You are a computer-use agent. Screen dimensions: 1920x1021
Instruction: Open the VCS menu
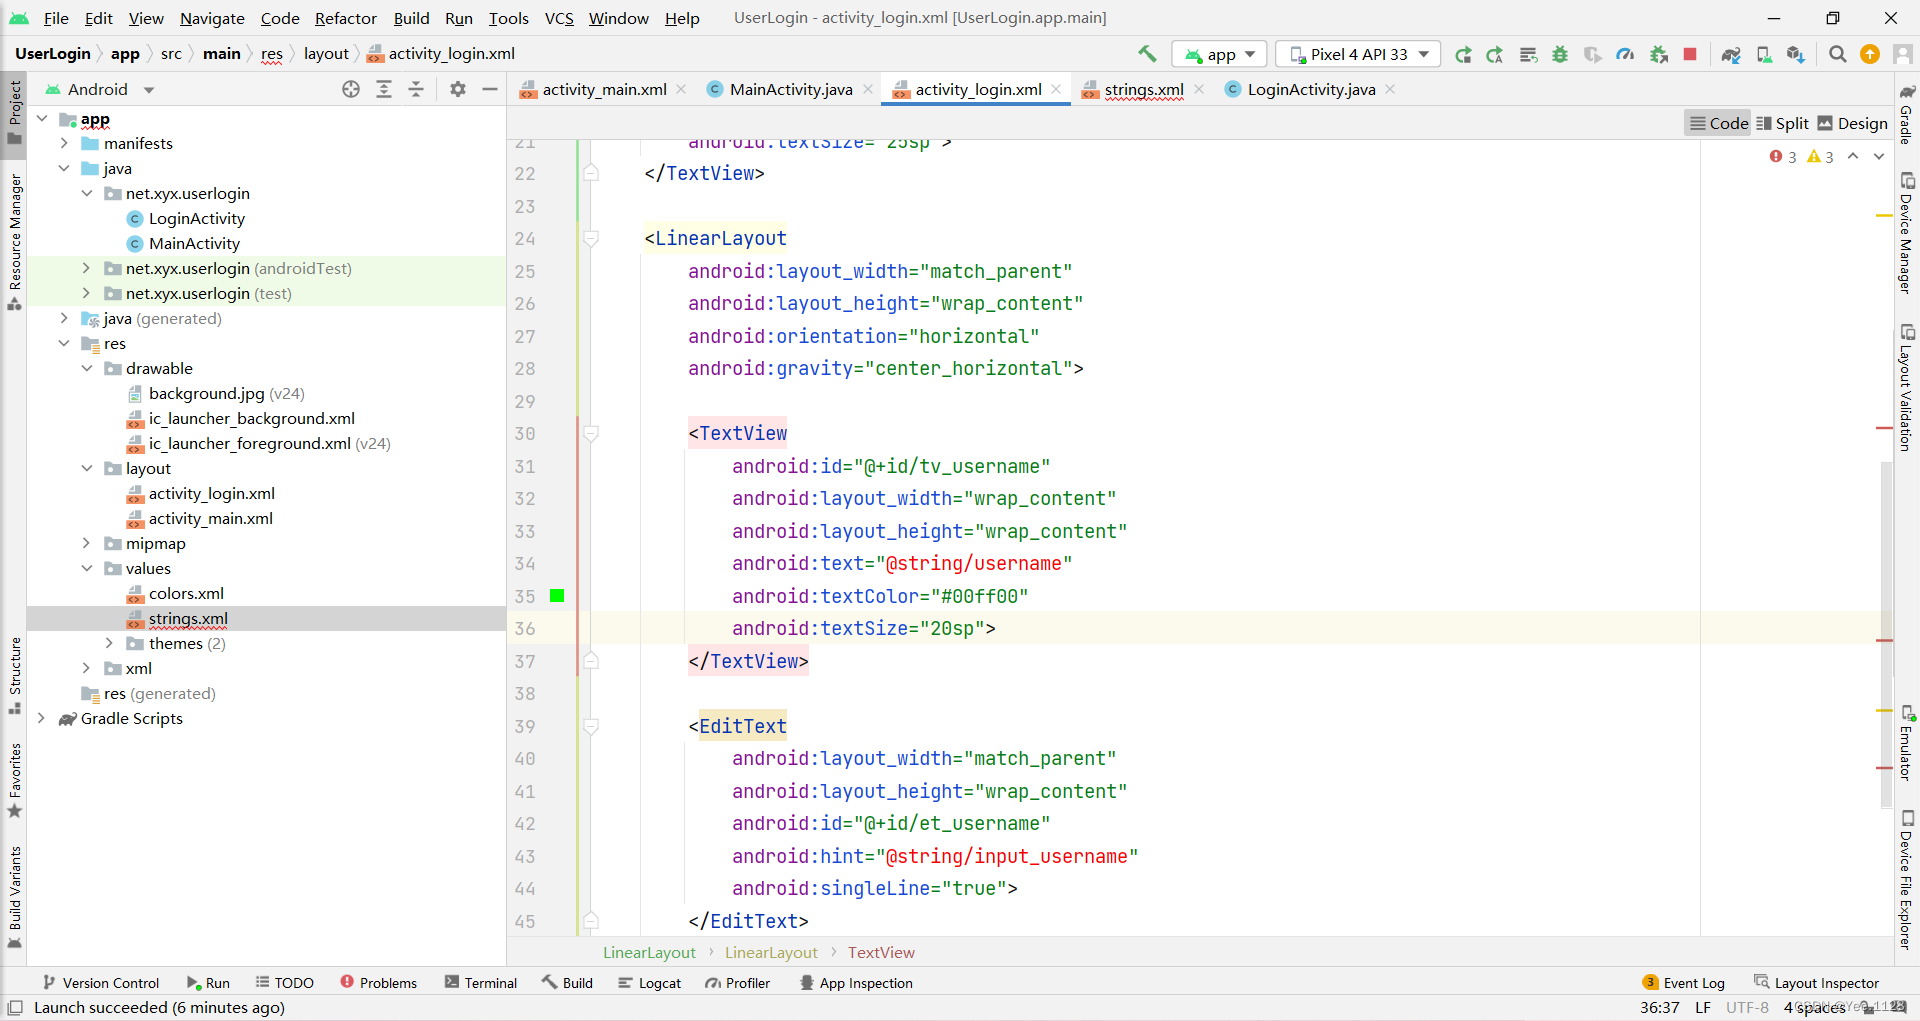point(559,18)
